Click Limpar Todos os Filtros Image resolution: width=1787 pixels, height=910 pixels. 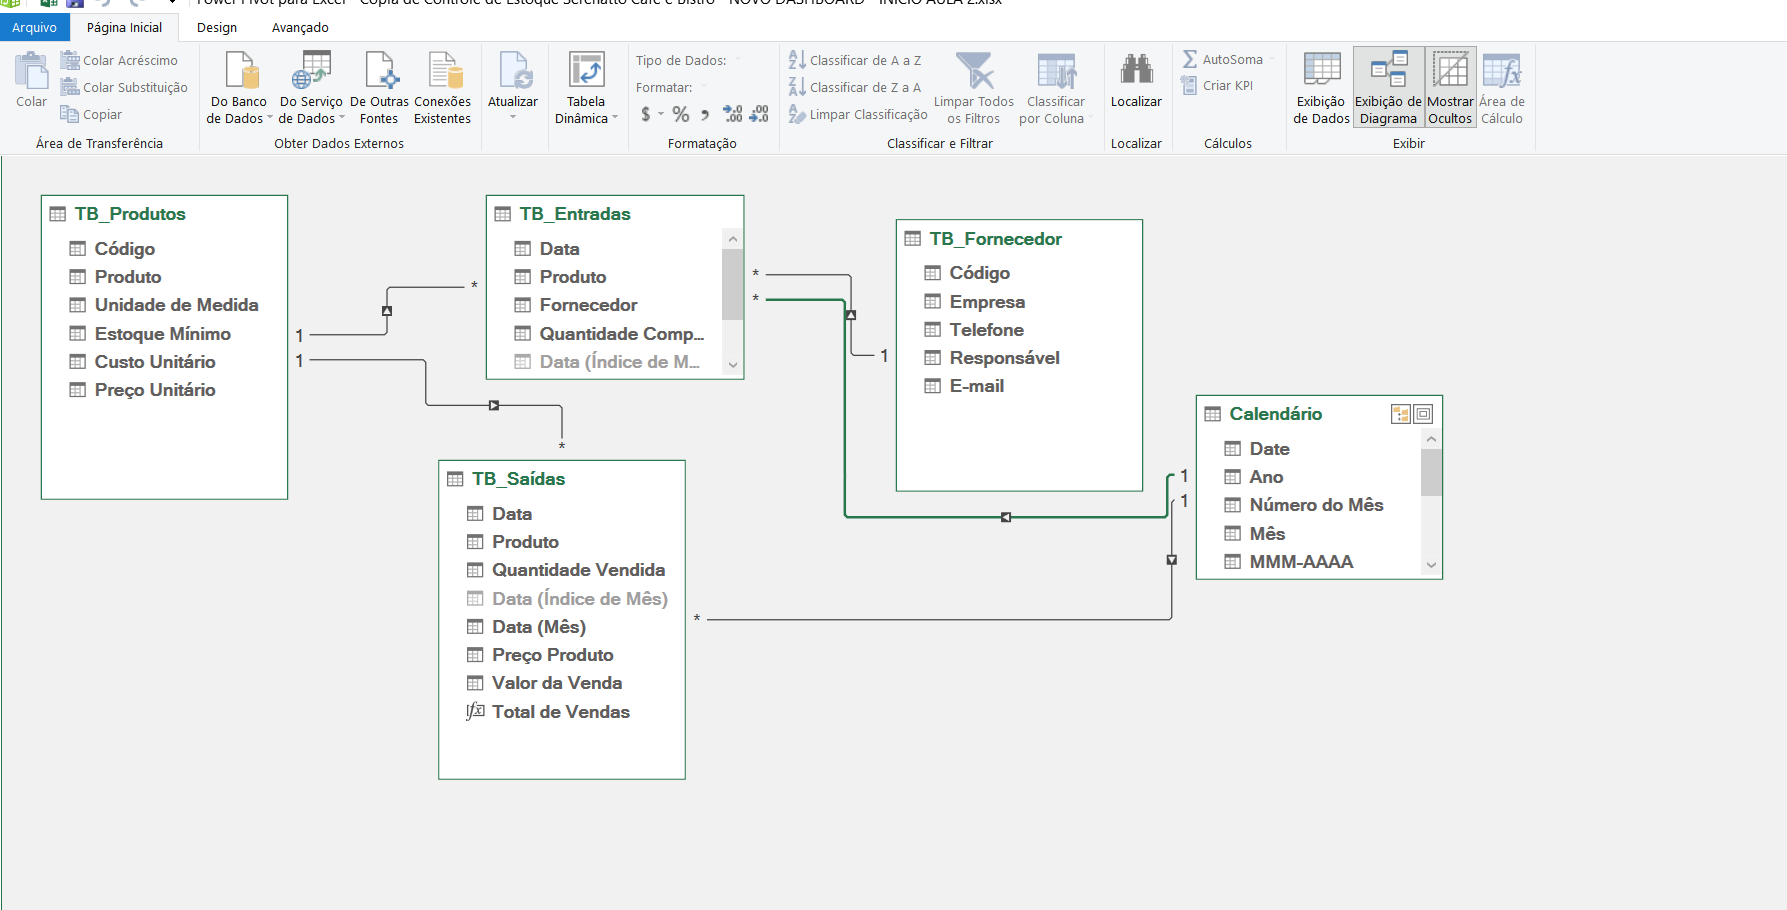tap(974, 88)
